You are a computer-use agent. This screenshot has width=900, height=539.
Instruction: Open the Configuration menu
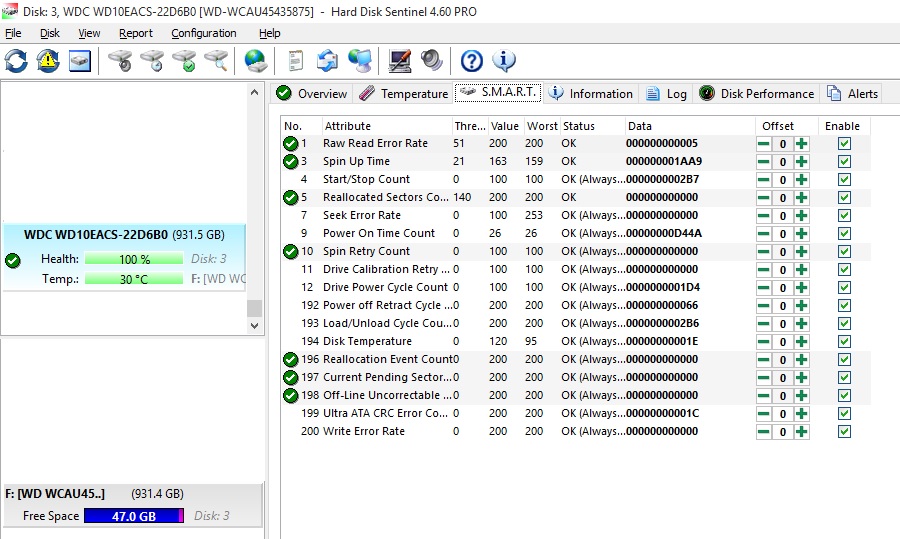click(x=204, y=33)
